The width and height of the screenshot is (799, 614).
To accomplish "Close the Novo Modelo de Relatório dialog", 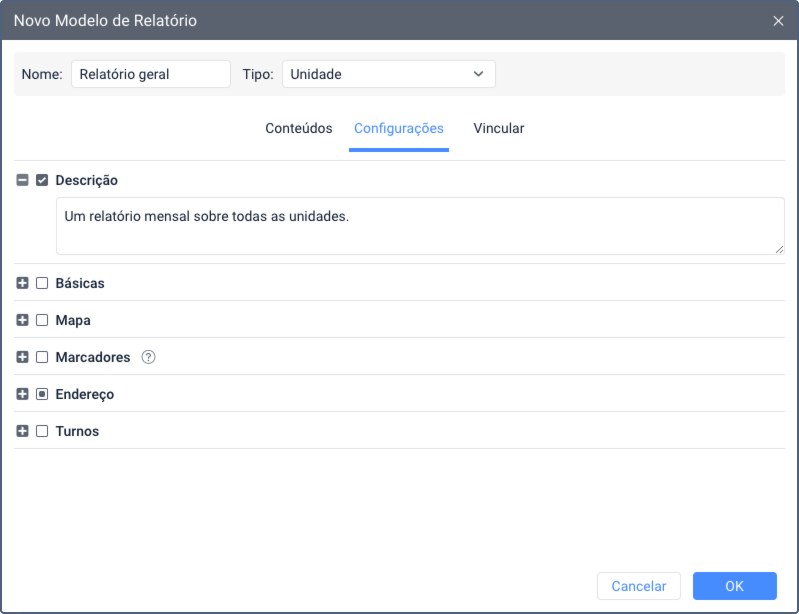I will [778, 21].
